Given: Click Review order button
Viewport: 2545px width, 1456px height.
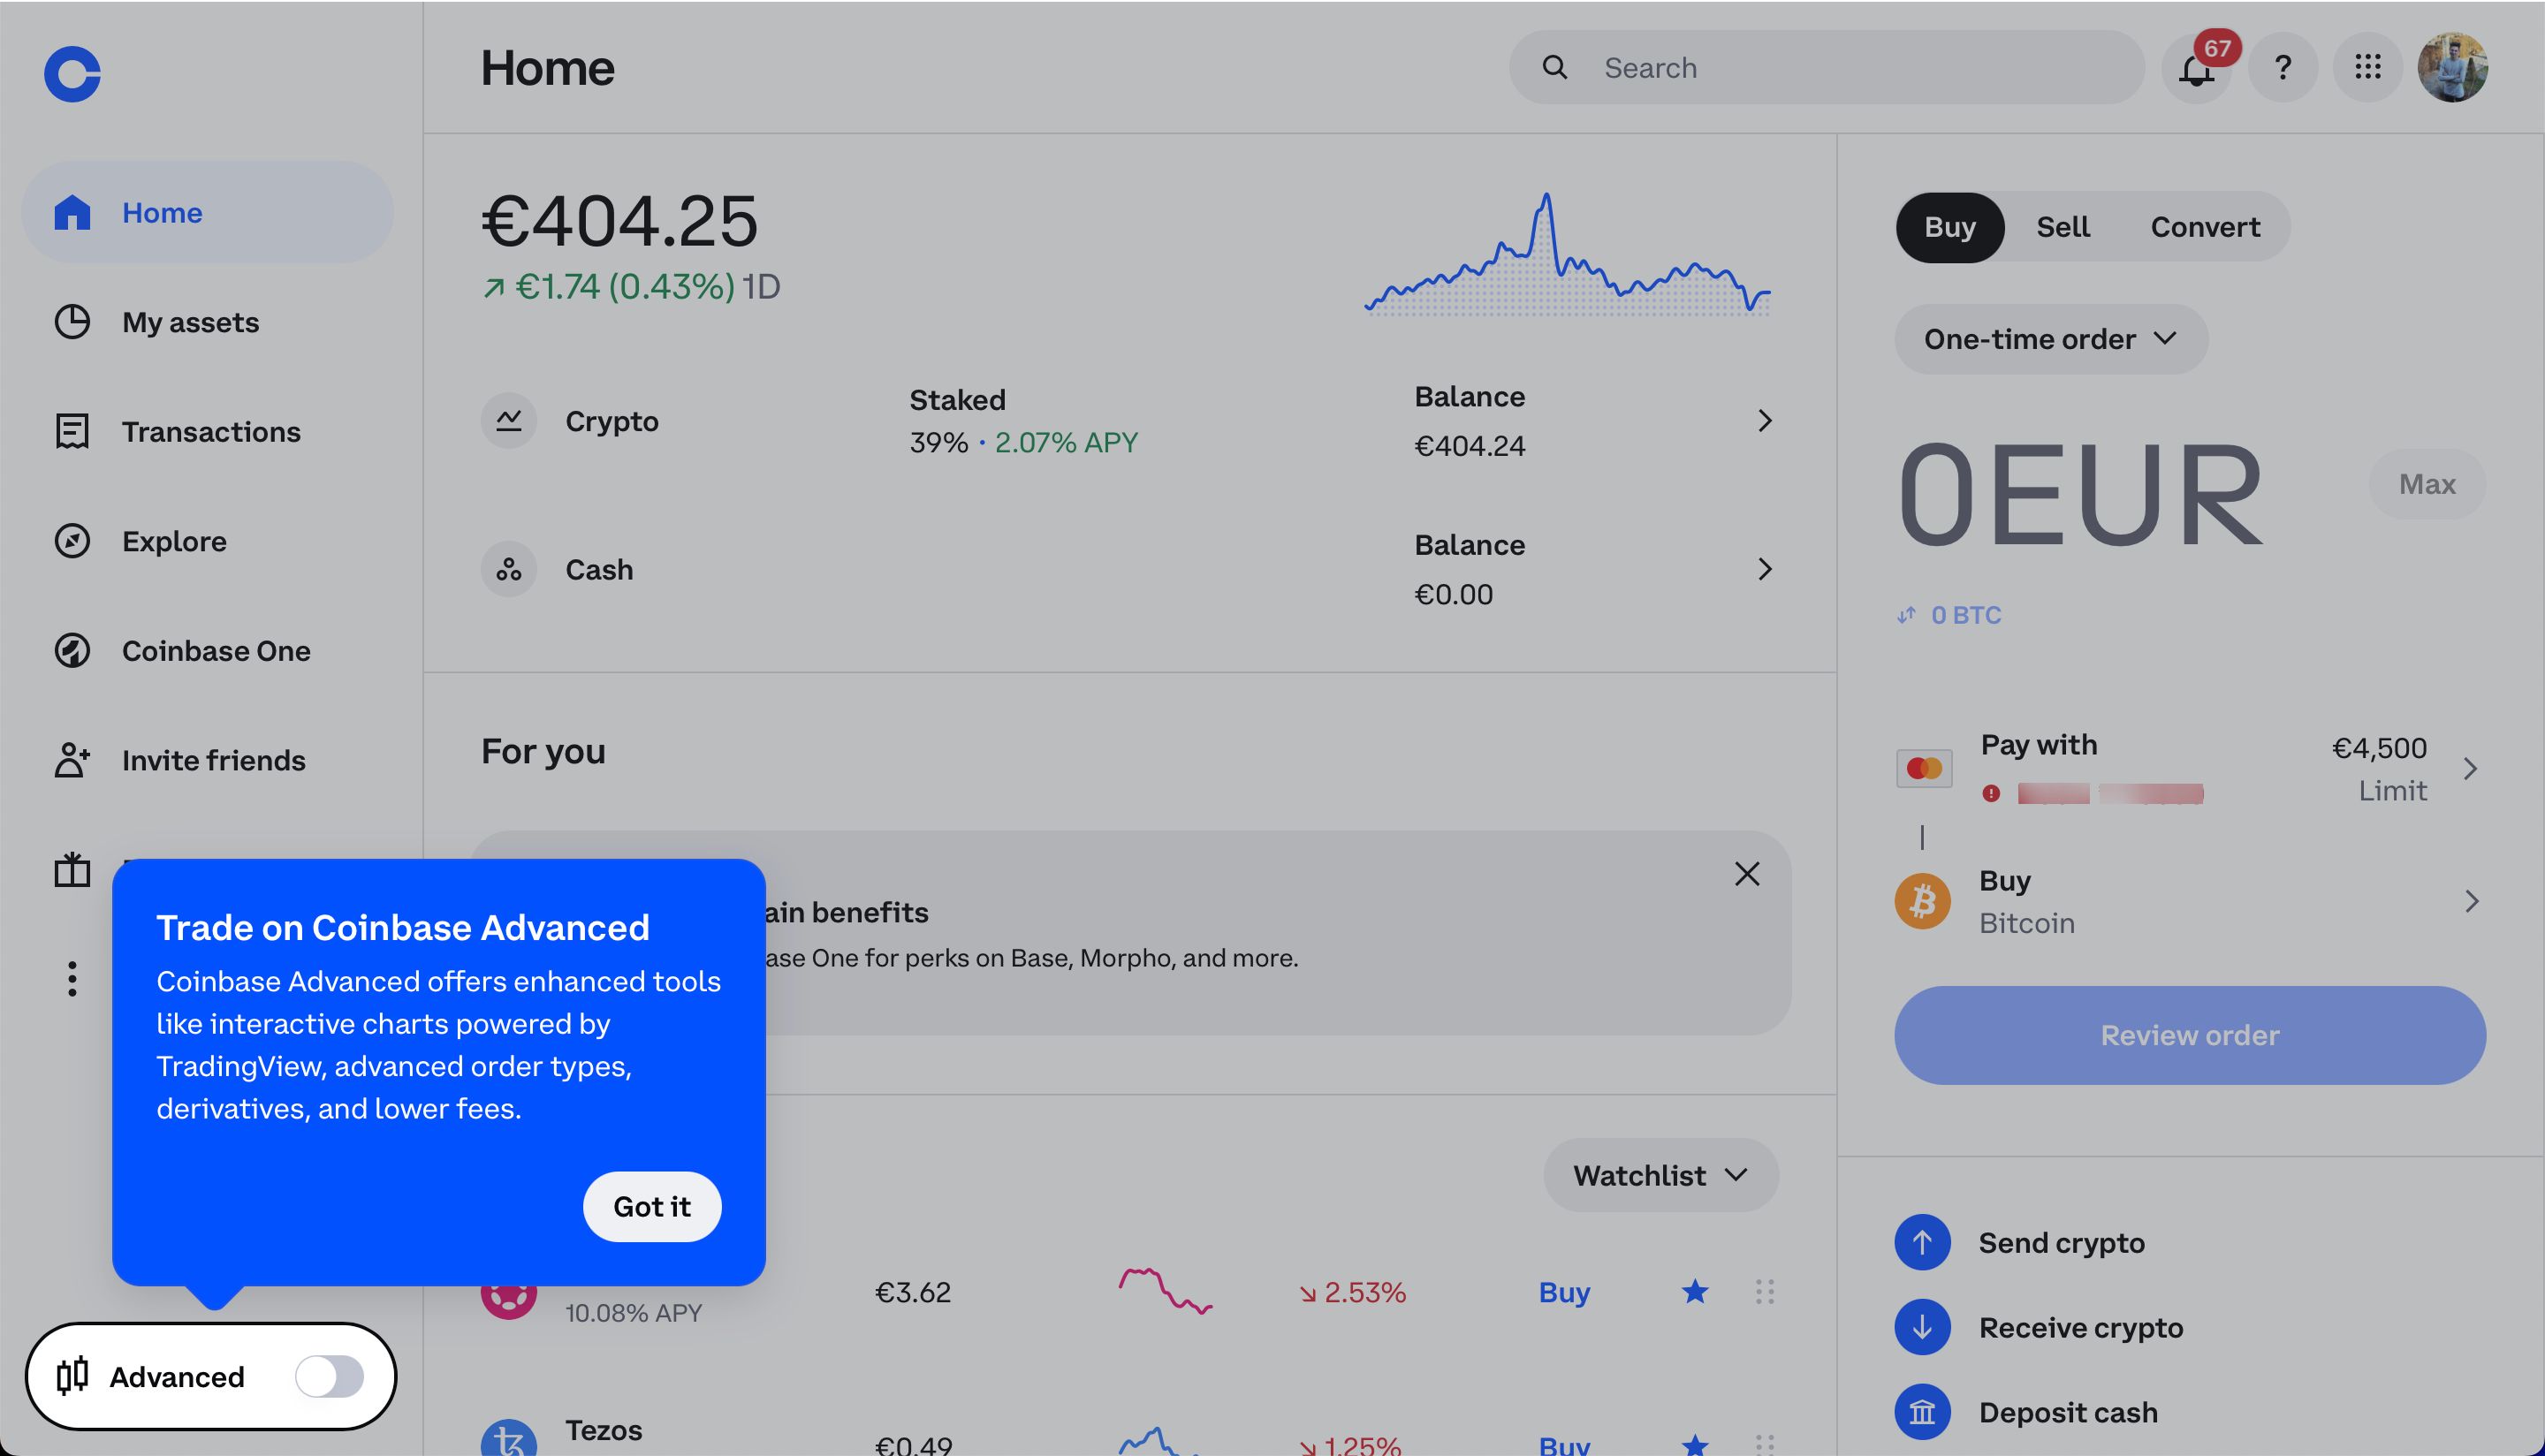Looking at the screenshot, I should (x=2189, y=1035).
